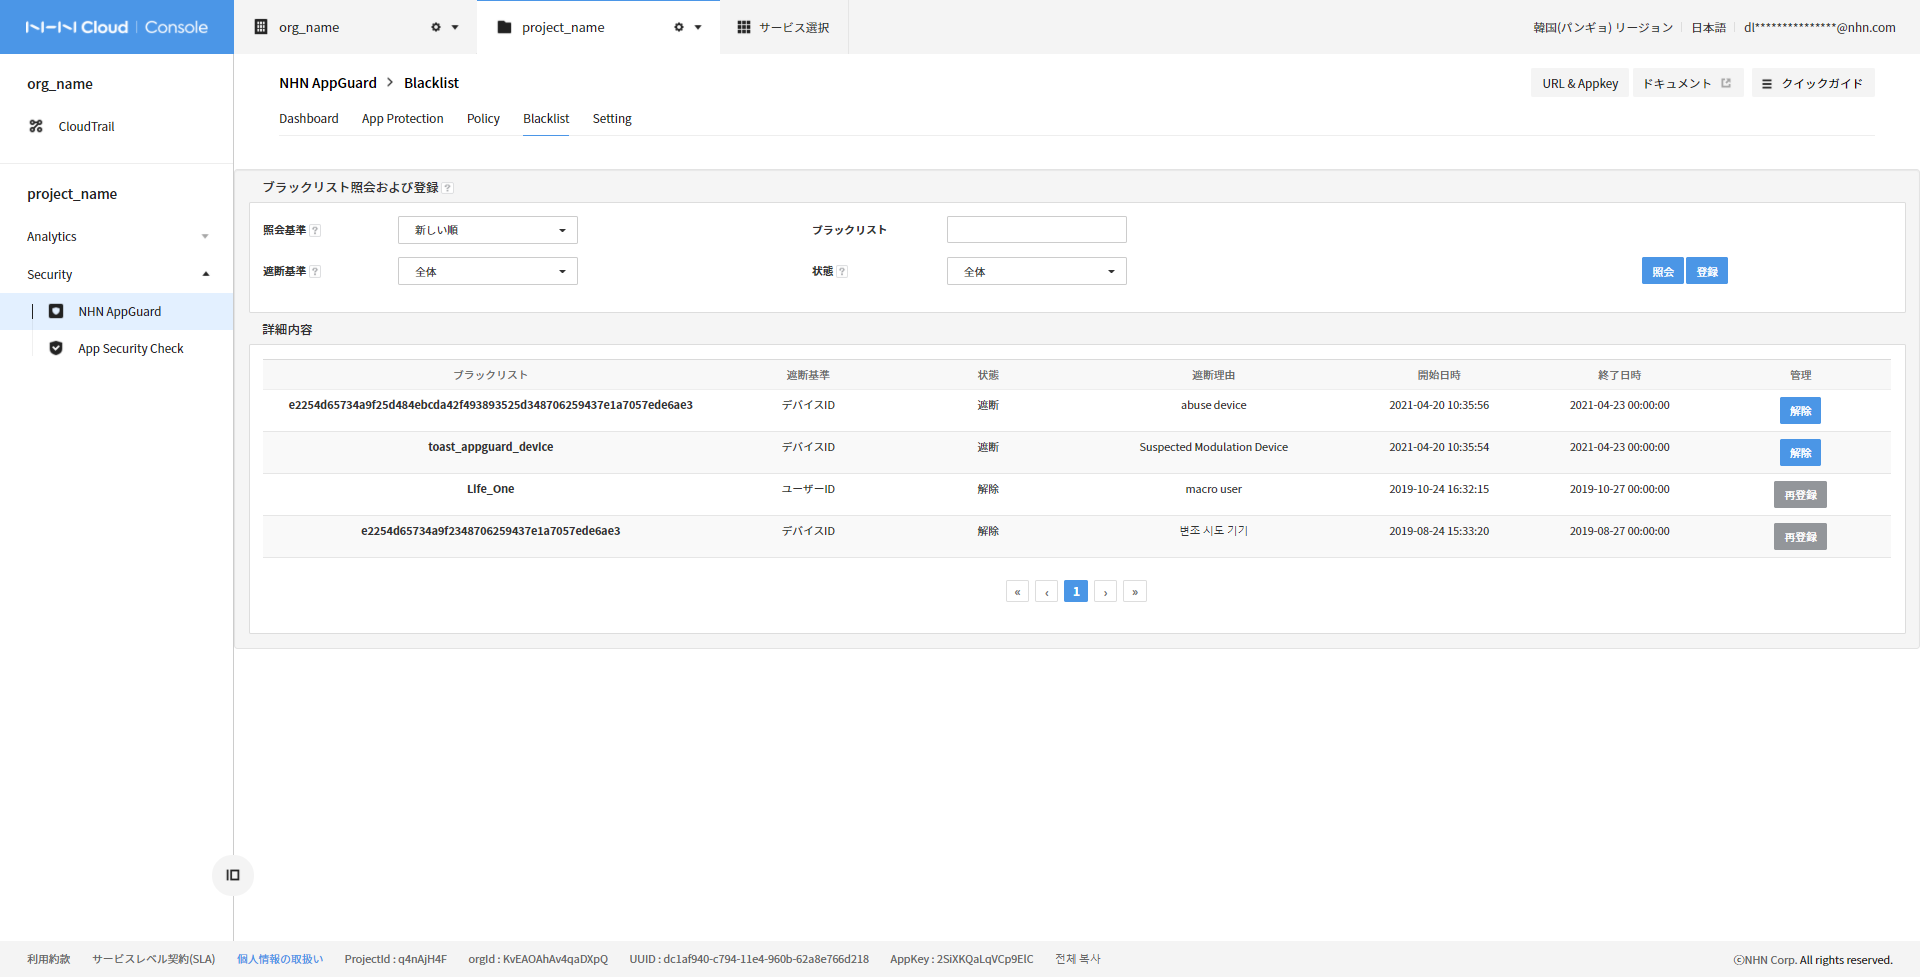Screen dimensions: 1920x977
Task: Open ドキュメント external link
Action: (x=1688, y=83)
